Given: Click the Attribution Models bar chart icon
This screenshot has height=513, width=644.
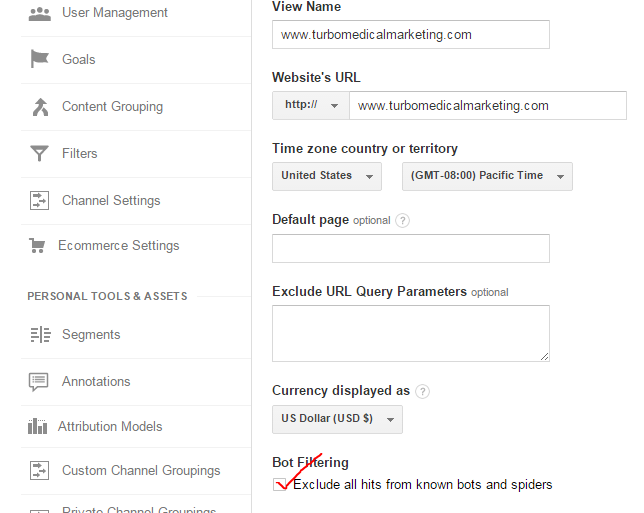Looking at the screenshot, I should tap(38, 426).
